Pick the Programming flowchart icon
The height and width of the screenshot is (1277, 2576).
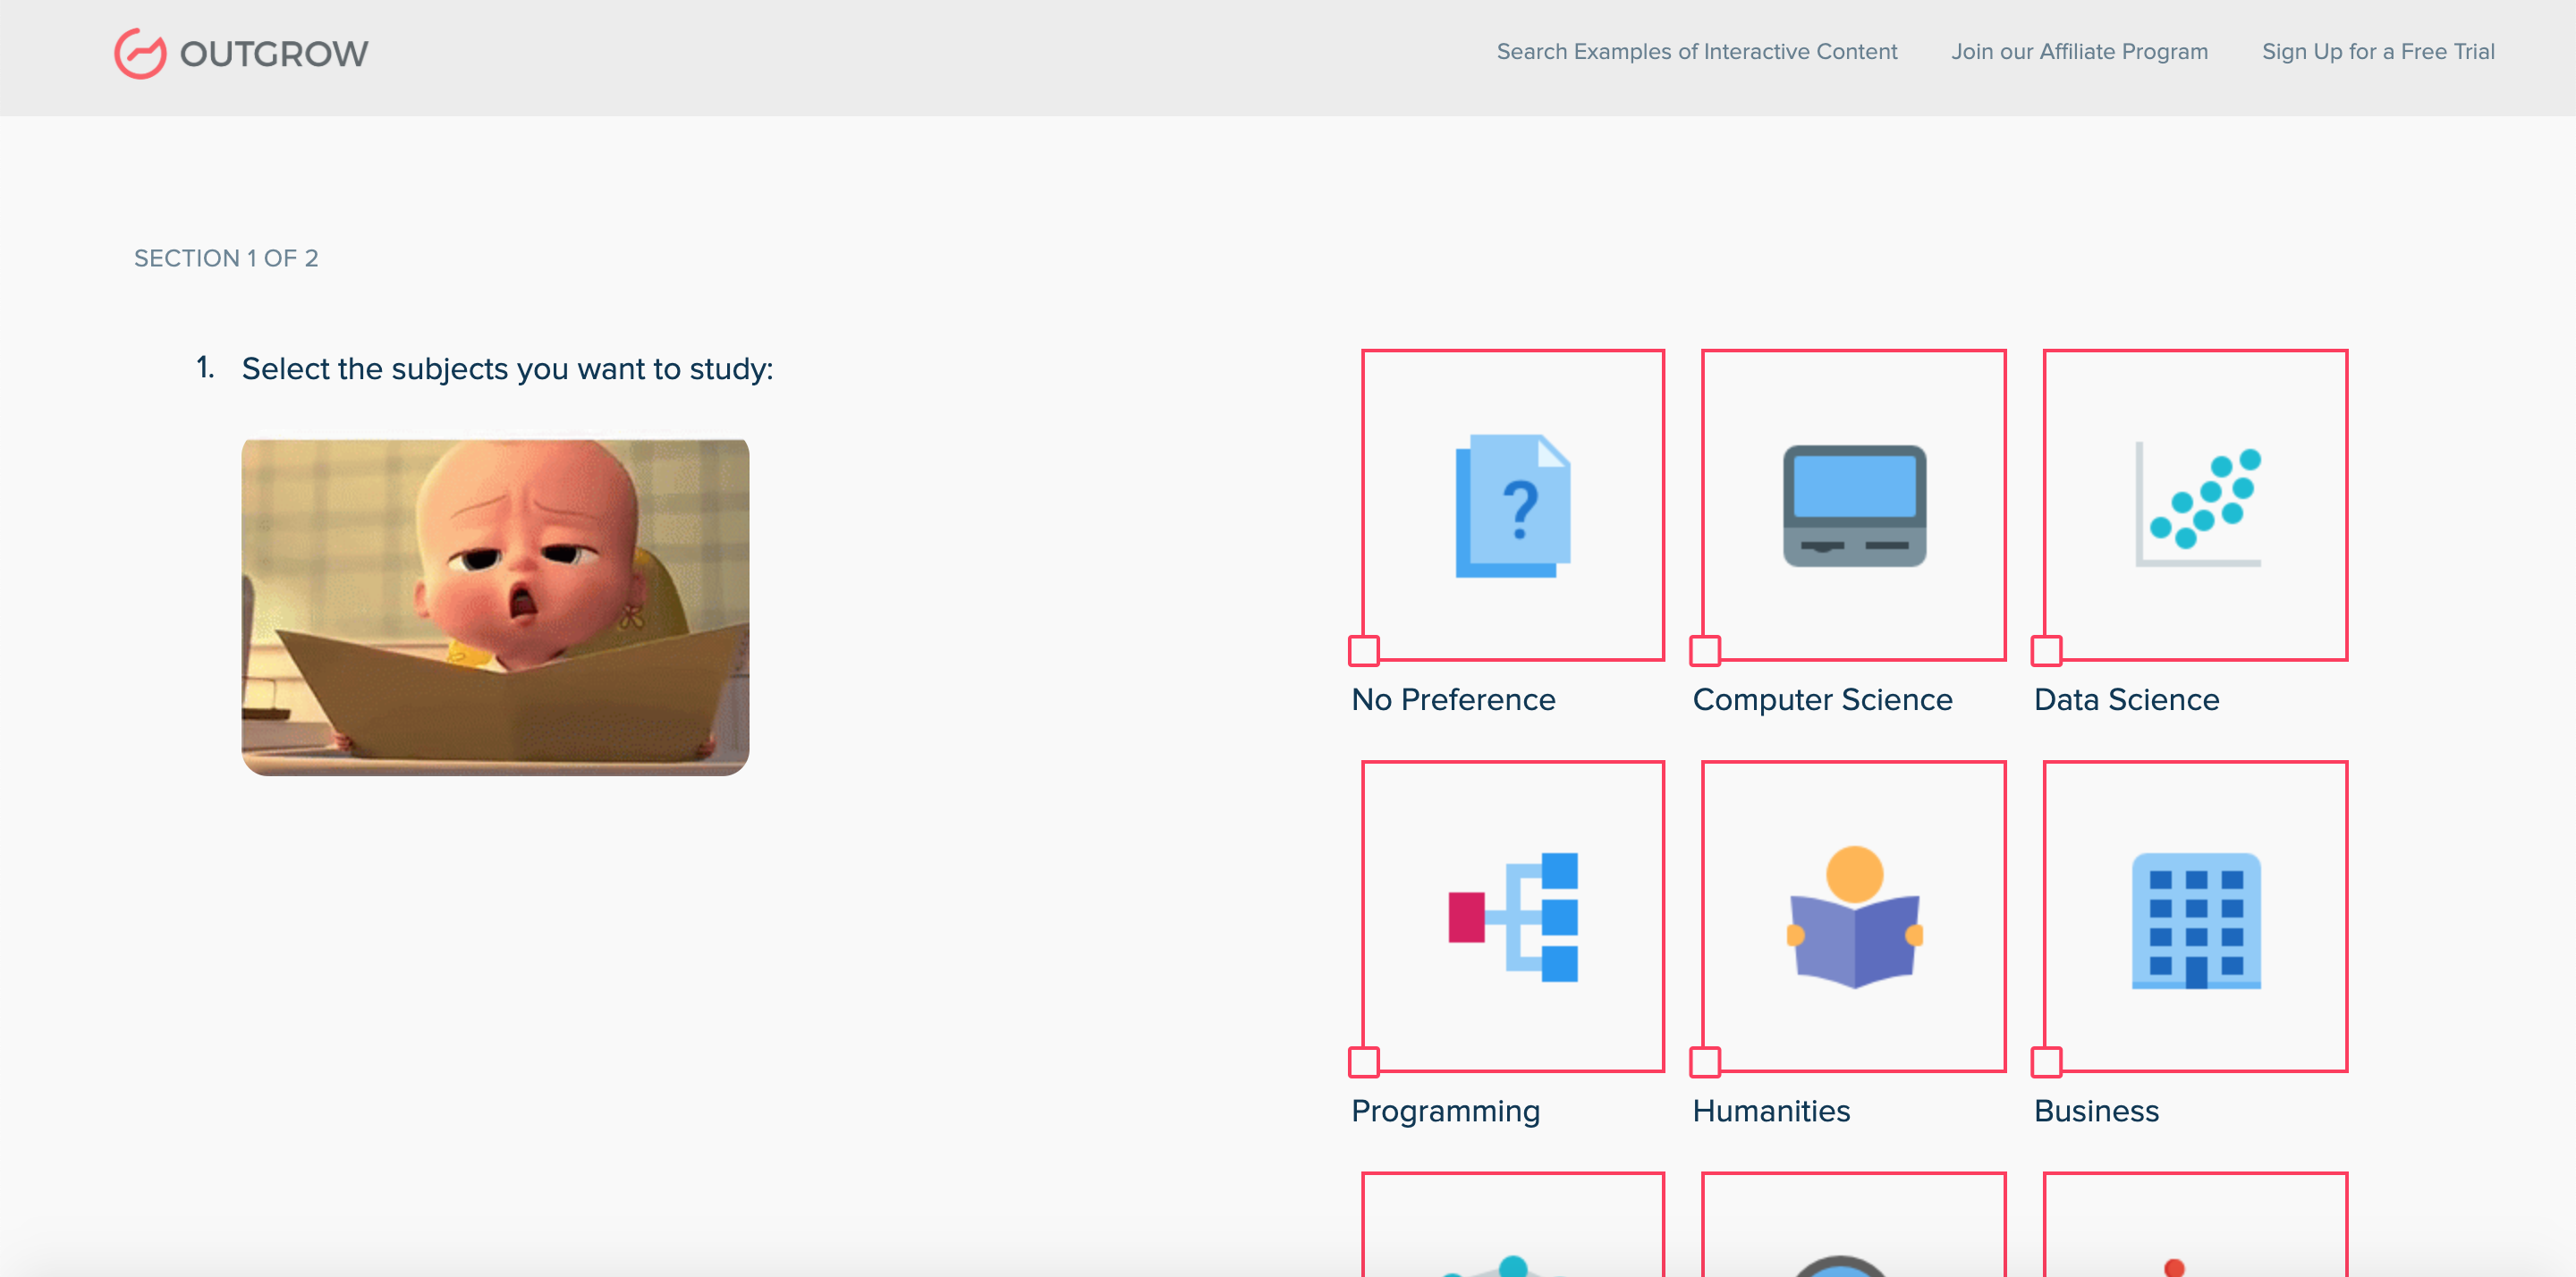pos(1513,917)
